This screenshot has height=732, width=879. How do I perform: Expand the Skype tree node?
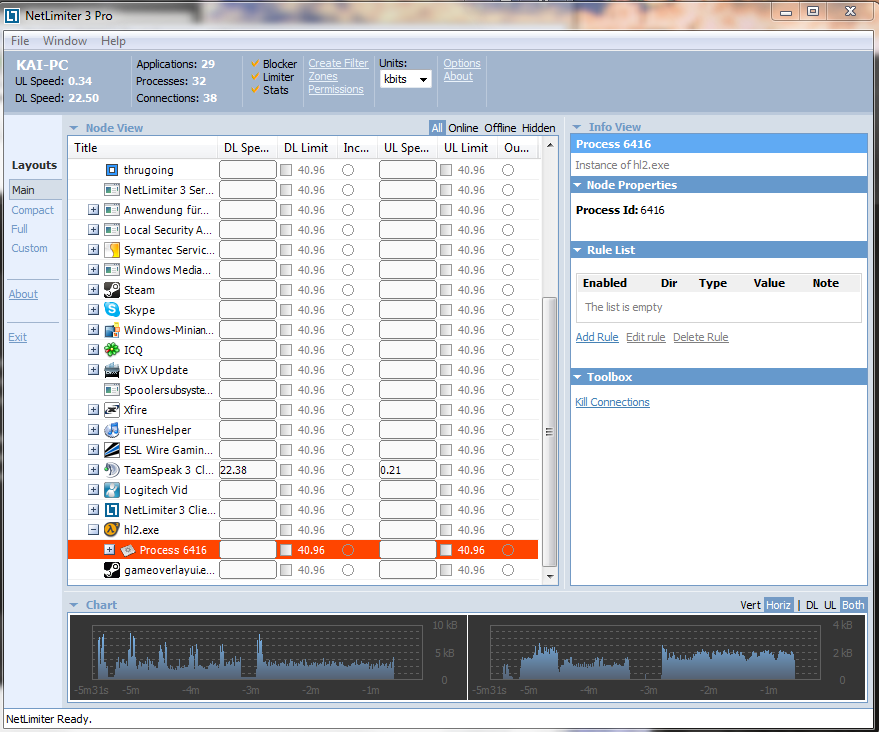pos(94,310)
